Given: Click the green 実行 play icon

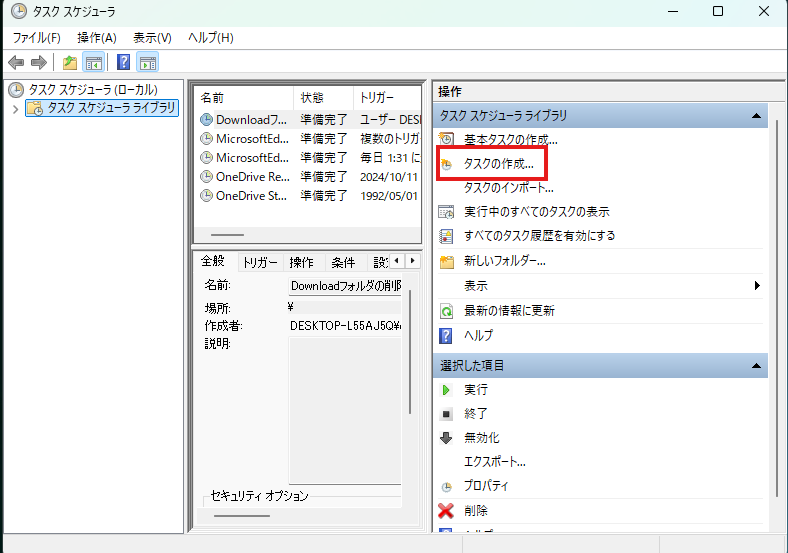Looking at the screenshot, I should (446, 389).
